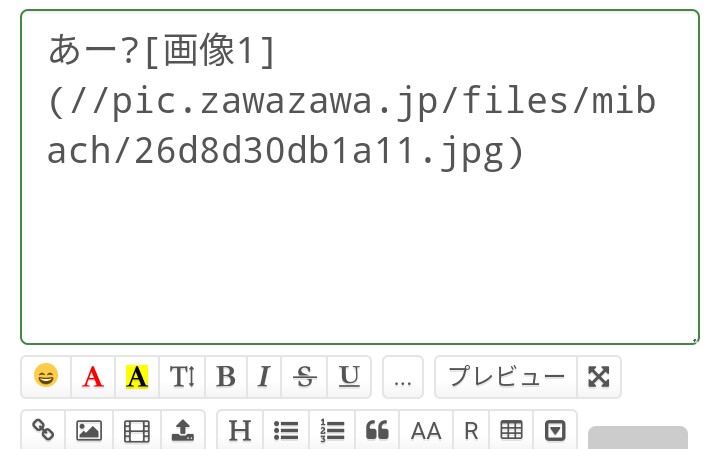Open text size T icon
720x449 pixels.
click(x=182, y=376)
